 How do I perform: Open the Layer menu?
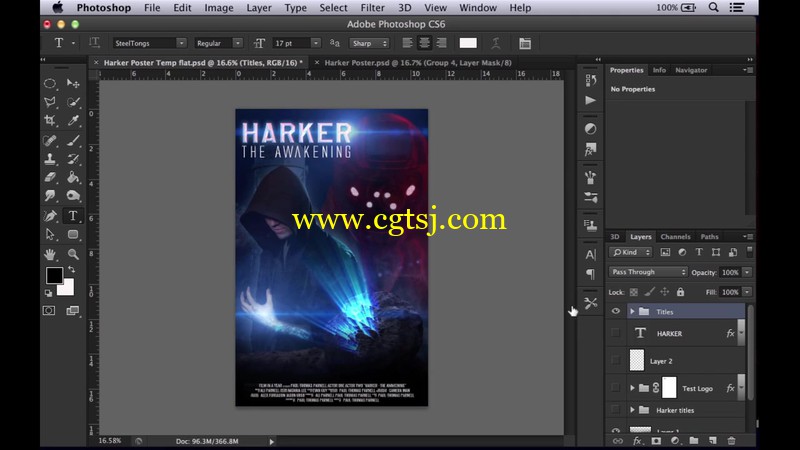pyautogui.click(x=259, y=8)
